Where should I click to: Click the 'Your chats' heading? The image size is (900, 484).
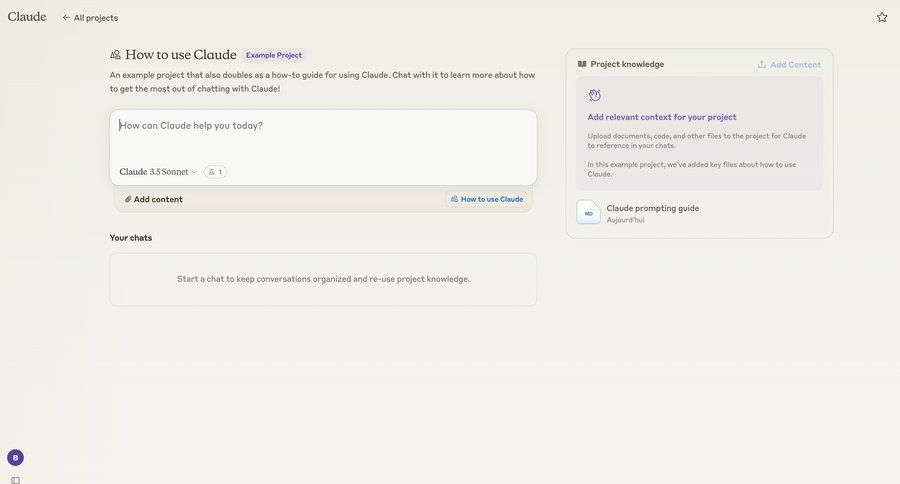point(131,238)
